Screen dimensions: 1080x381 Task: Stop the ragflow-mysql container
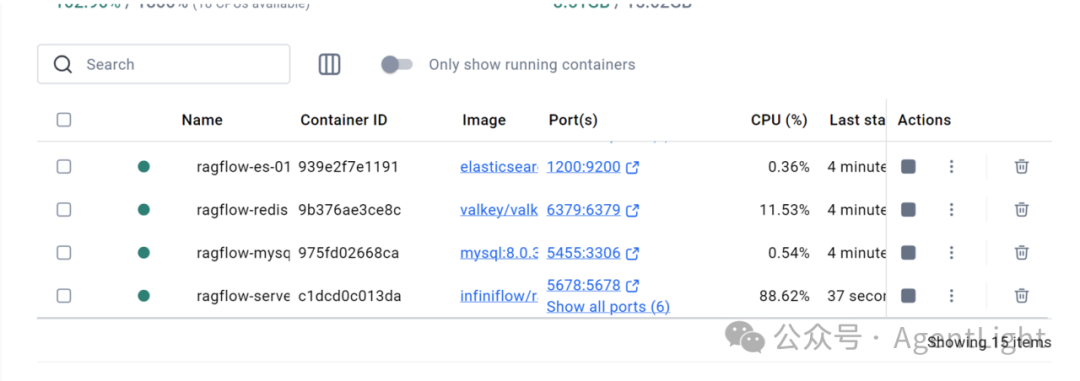[908, 253]
